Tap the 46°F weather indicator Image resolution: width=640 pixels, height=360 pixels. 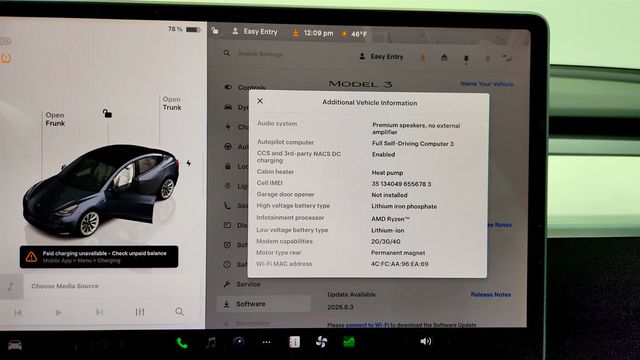pos(354,34)
